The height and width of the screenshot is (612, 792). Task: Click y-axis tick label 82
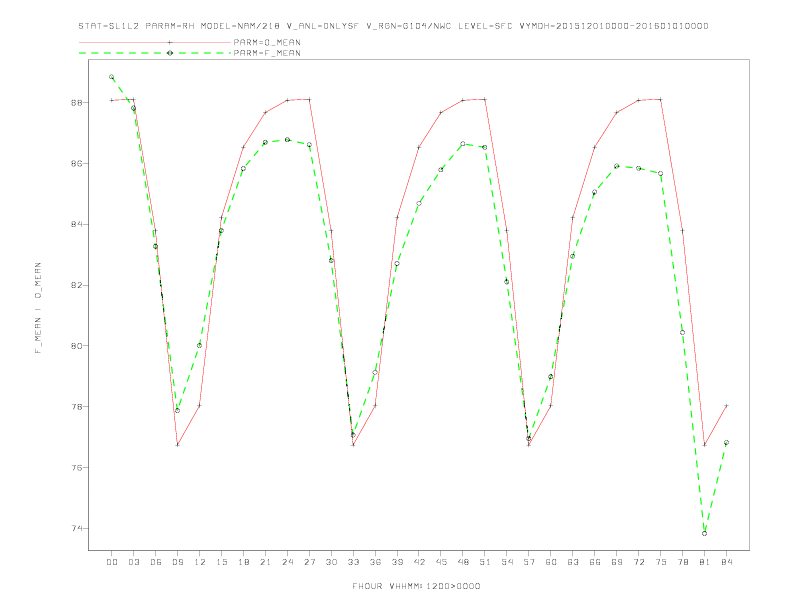[x=77, y=285]
